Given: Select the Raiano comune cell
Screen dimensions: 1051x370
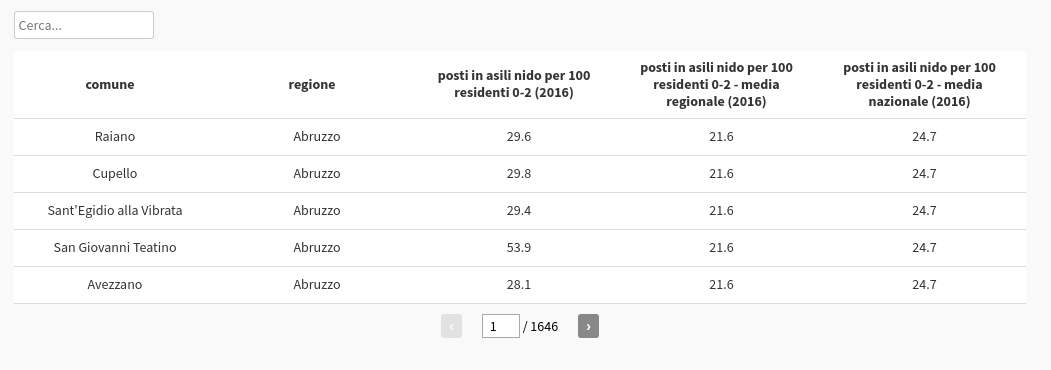Looking at the screenshot, I should pos(115,137).
